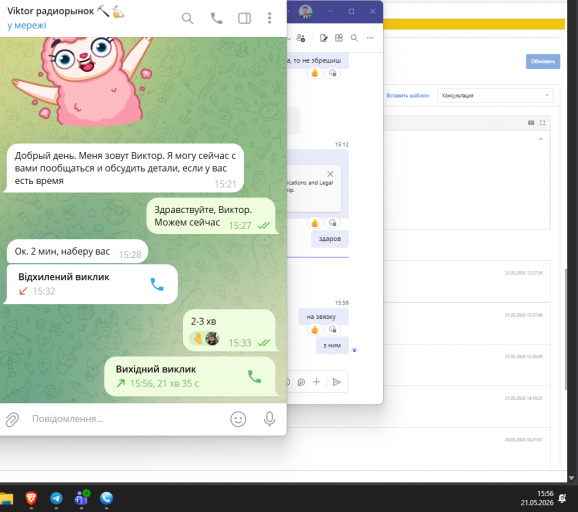Viewport: 578px width, 512px height.
Task: Add reaction under the 'то не збрешиш' message
Action: click(332, 73)
